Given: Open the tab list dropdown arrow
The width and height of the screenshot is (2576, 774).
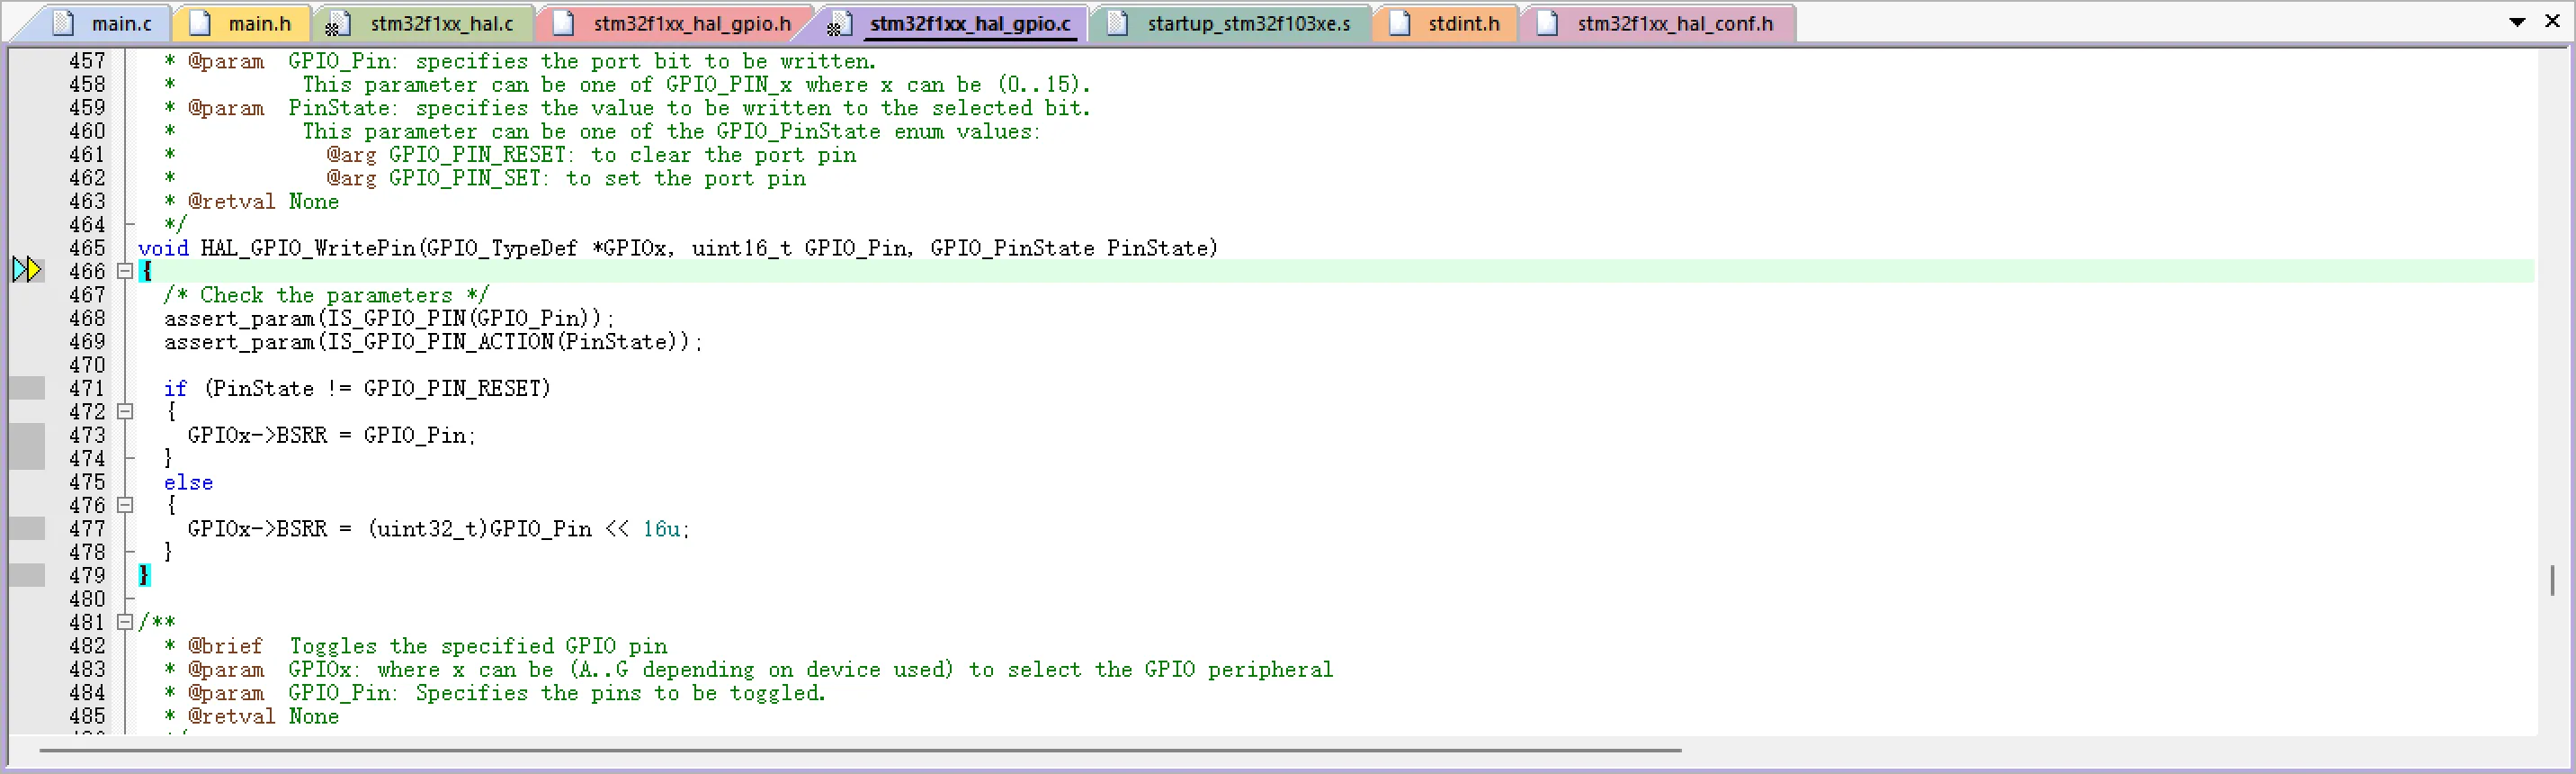Looking at the screenshot, I should 2517,22.
